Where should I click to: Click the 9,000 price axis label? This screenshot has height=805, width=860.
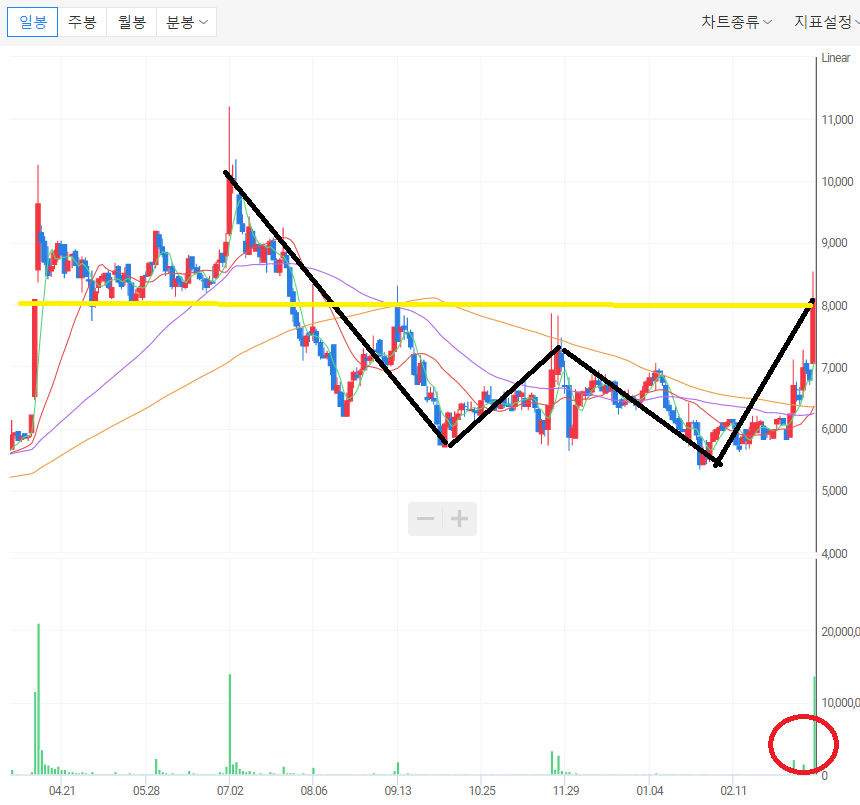(834, 243)
